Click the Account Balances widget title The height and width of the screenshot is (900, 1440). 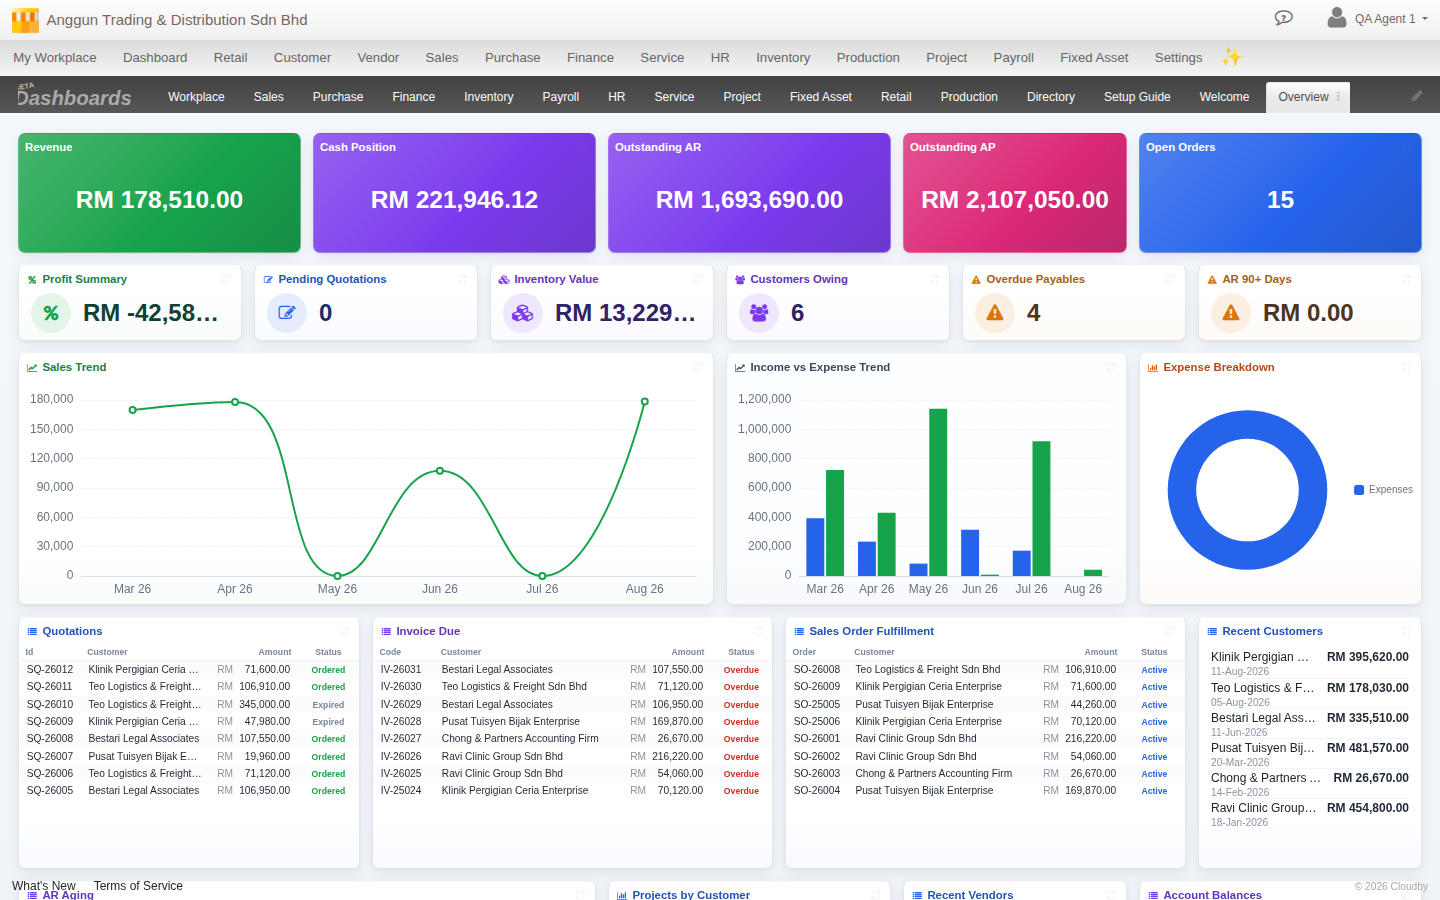(1212, 894)
